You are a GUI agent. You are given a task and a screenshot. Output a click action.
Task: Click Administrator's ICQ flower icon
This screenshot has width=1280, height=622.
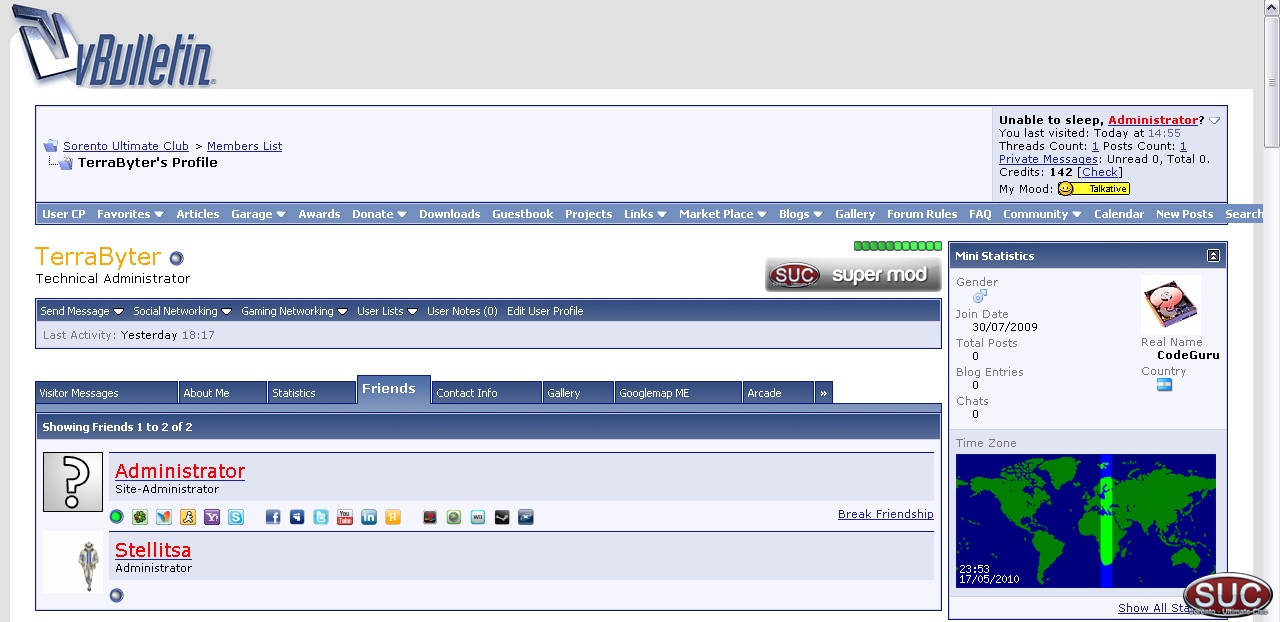click(x=140, y=517)
